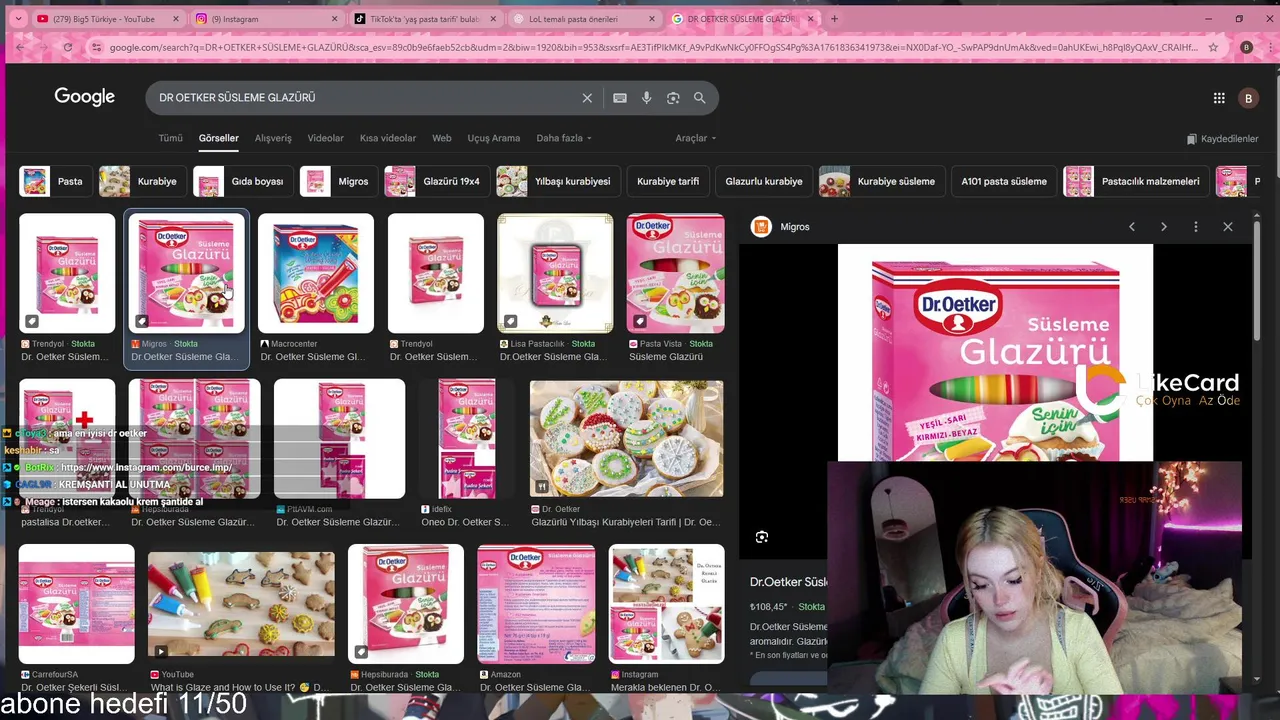
Task: Filter results by Yılbaşı kurabiyesi chip
Action: [x=557, y=181]
